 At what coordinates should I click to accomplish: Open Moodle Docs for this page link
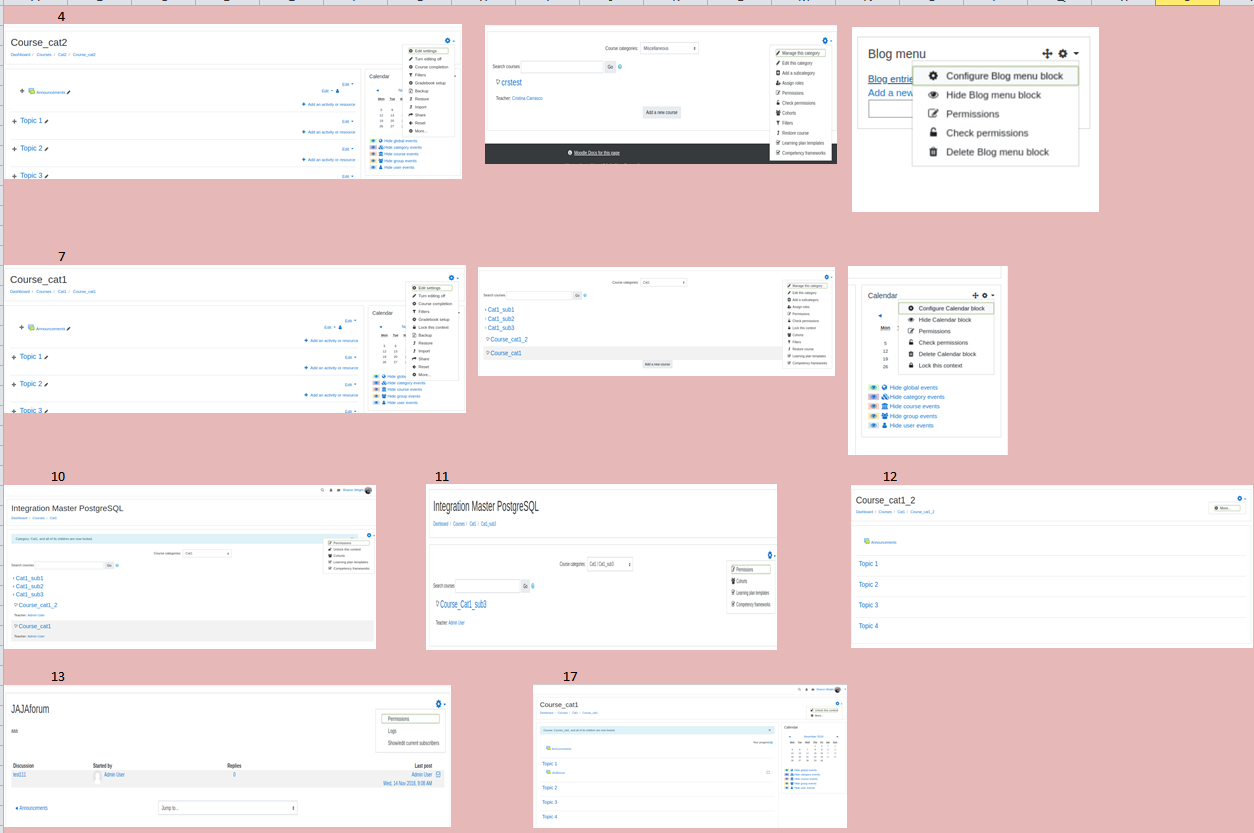[596, 153]
